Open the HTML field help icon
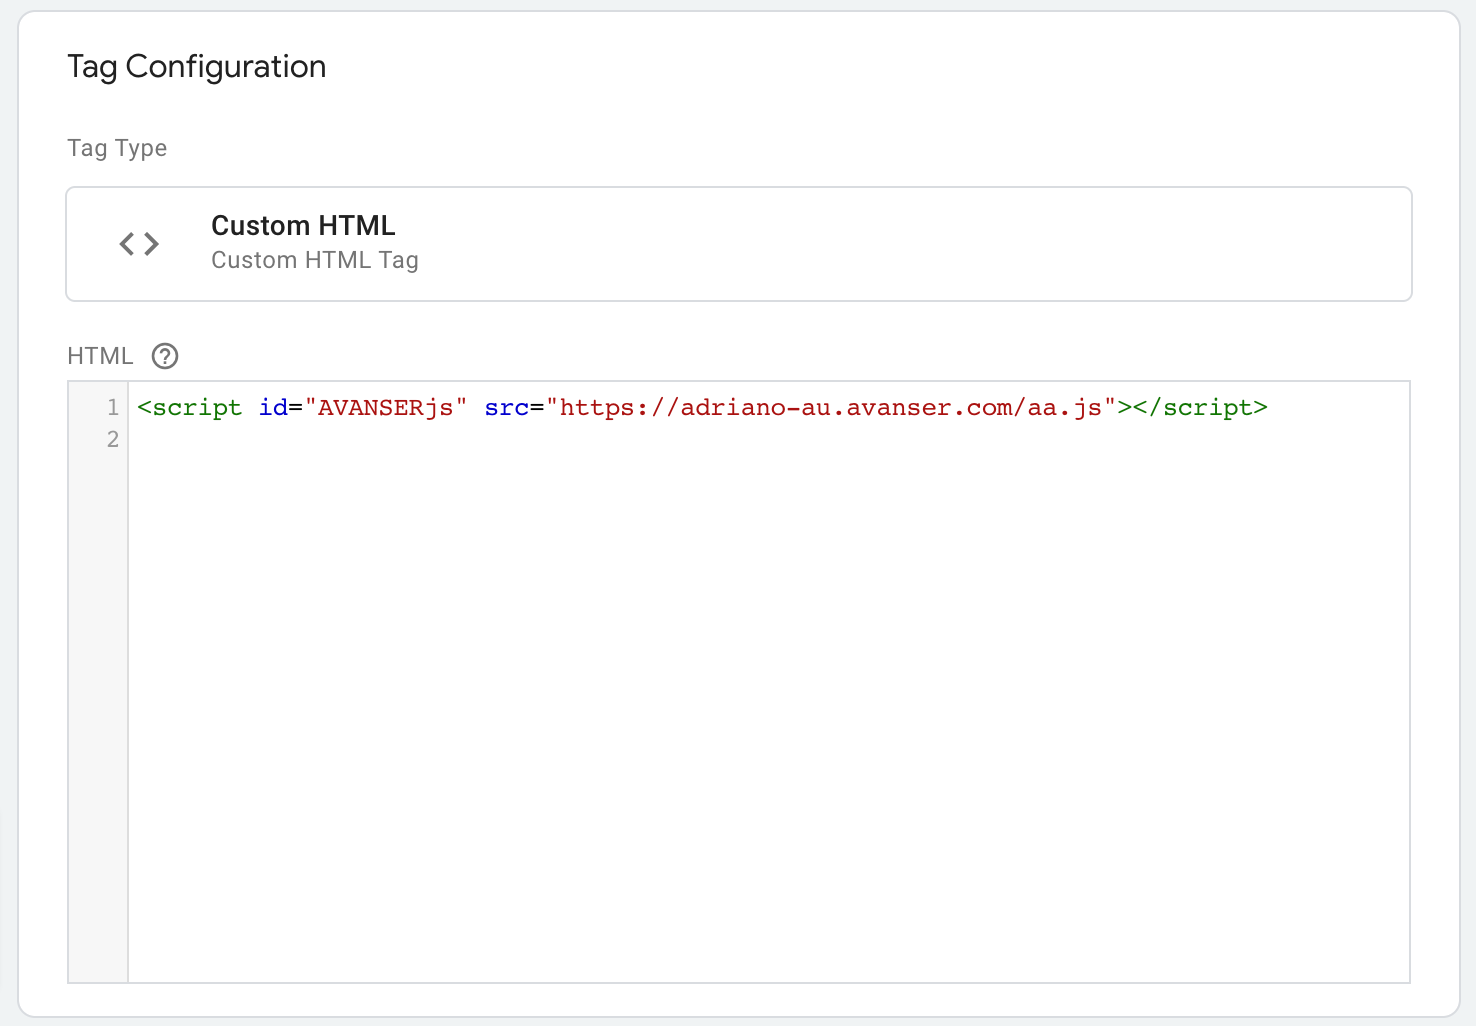 coord(165,356)
